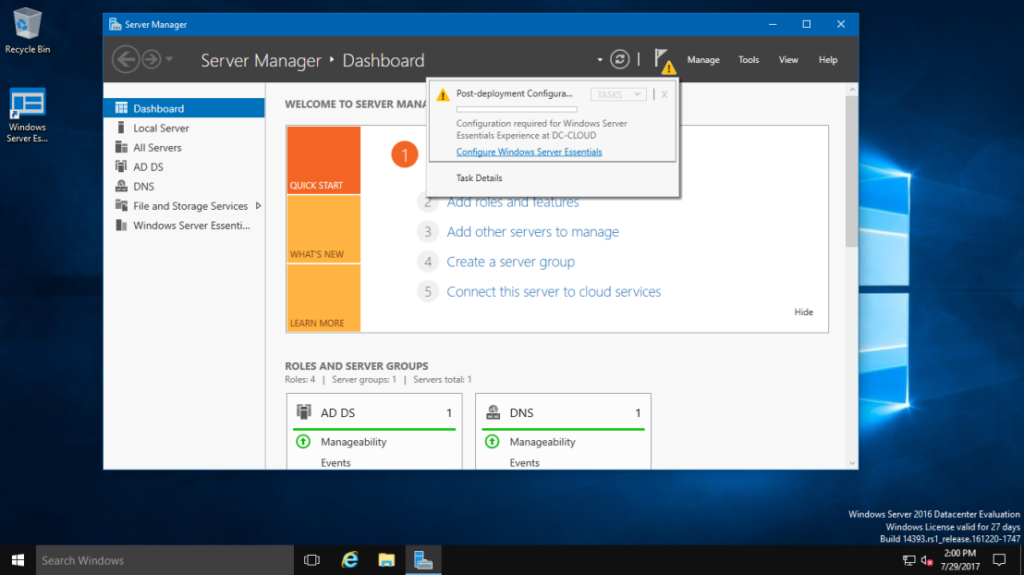Open the TASKS dropdown in notification

pyautogui.click(x=618, y=95)
